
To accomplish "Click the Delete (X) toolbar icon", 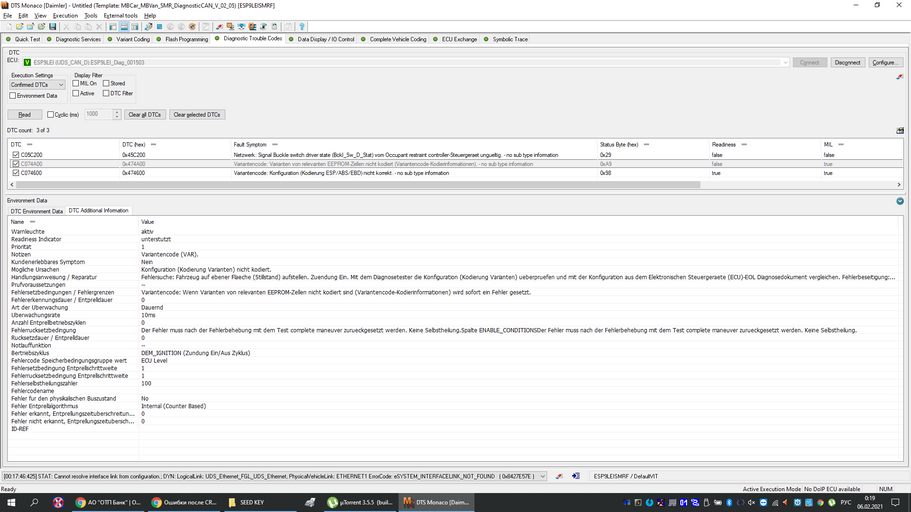I will (x=99, y=27).
